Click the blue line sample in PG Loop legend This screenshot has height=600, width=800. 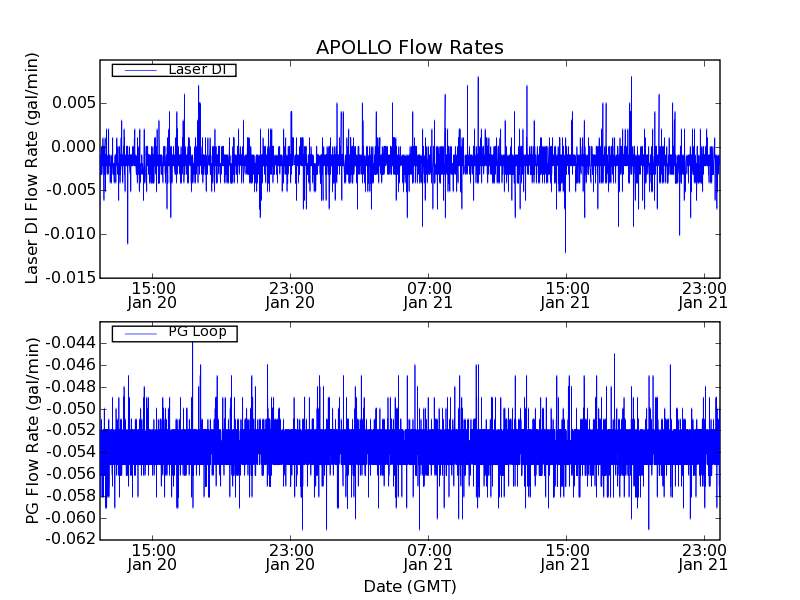coord(140,334)
